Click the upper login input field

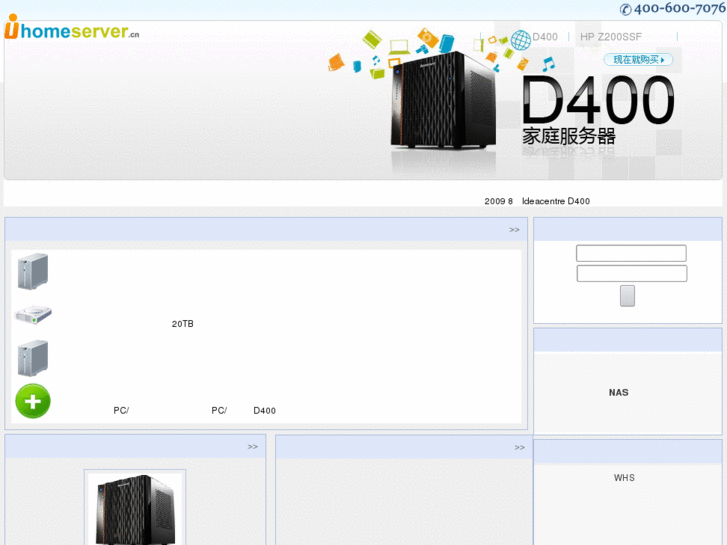coord(631,253)
